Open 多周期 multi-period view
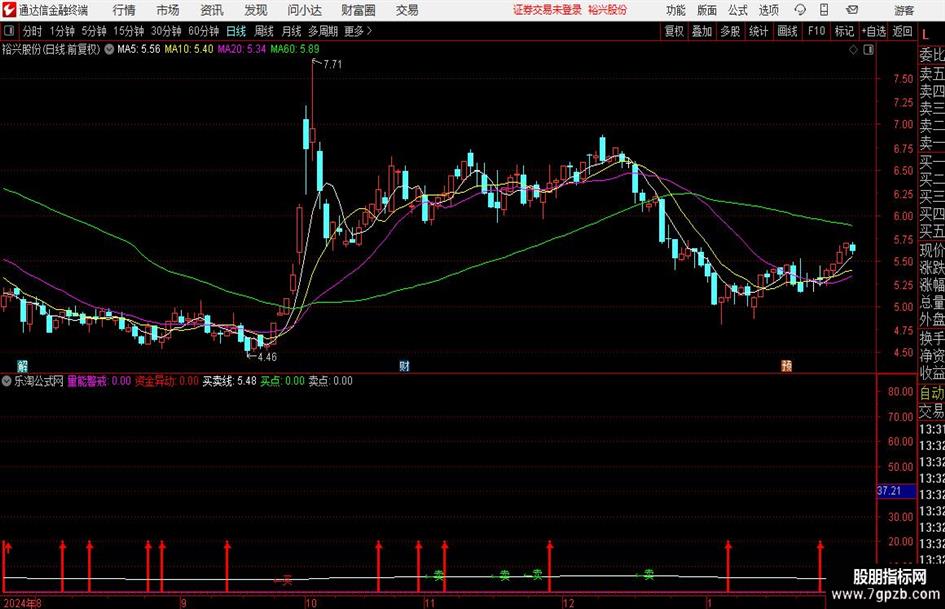This screenshot has height=609, width=945. (323, 31)
